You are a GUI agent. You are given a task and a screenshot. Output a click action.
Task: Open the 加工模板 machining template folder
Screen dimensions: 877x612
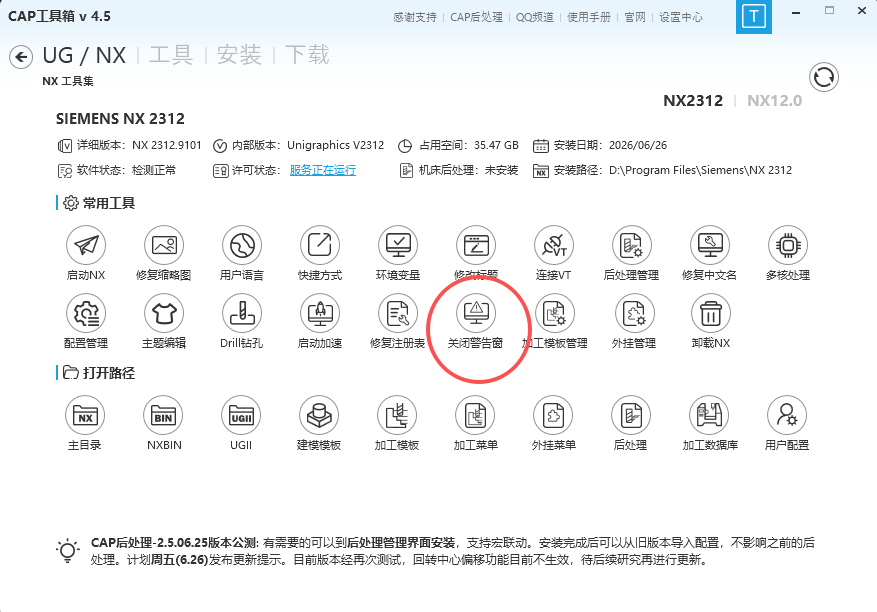click(397, 415)
